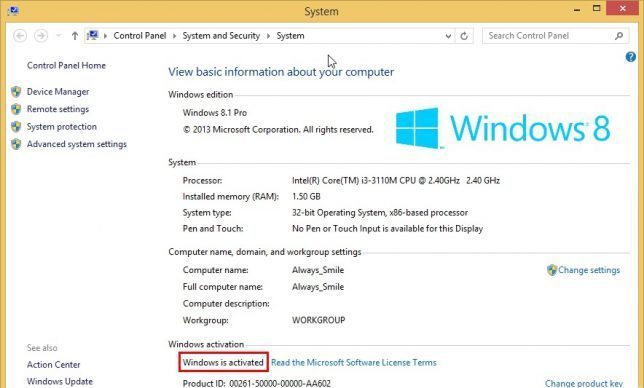644x388 pixels.
Task: Go up one level with the Up arrow
Action: (74, 36)
